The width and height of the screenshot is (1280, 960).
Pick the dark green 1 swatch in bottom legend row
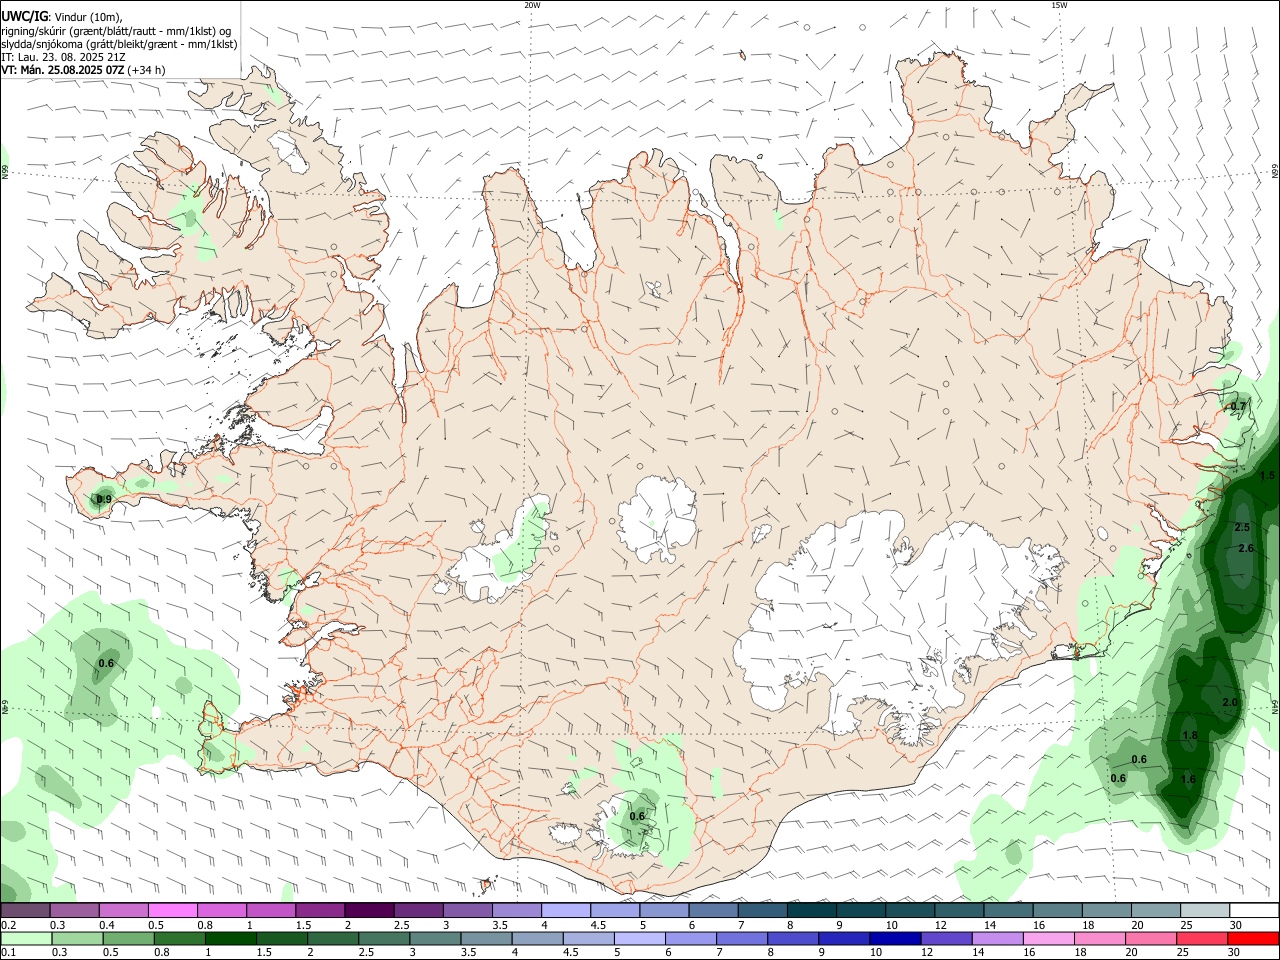pyautogui.click(x=230, y=938)
